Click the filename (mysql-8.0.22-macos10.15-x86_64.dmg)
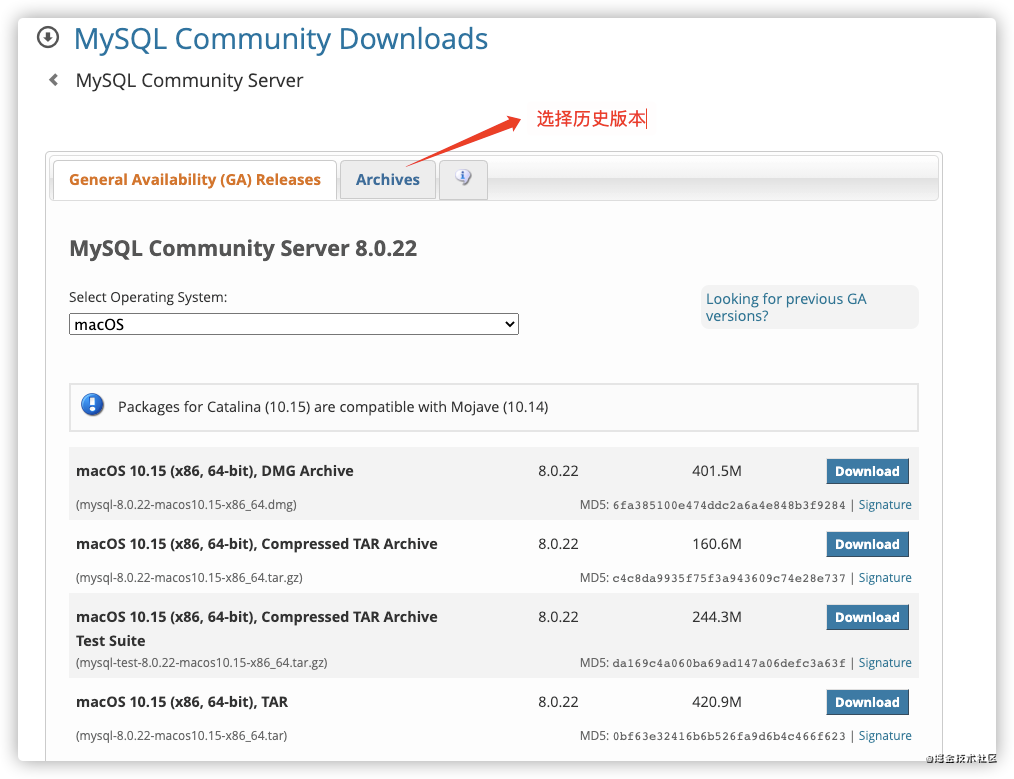 click(186, 504)
